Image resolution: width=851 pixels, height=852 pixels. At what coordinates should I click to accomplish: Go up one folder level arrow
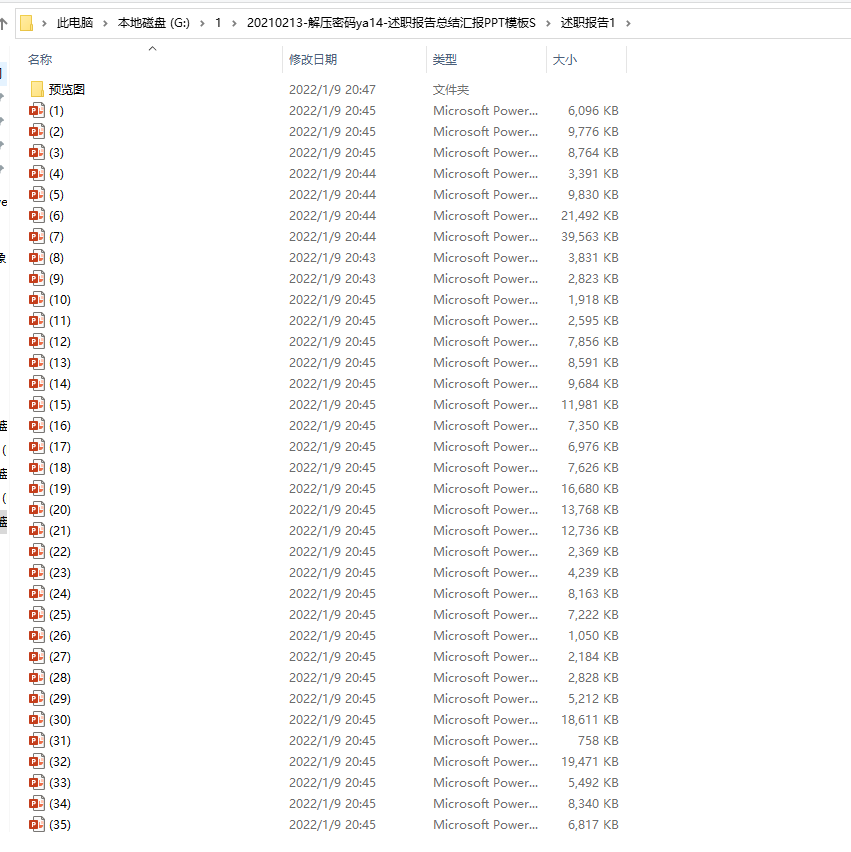pos(3,23)
